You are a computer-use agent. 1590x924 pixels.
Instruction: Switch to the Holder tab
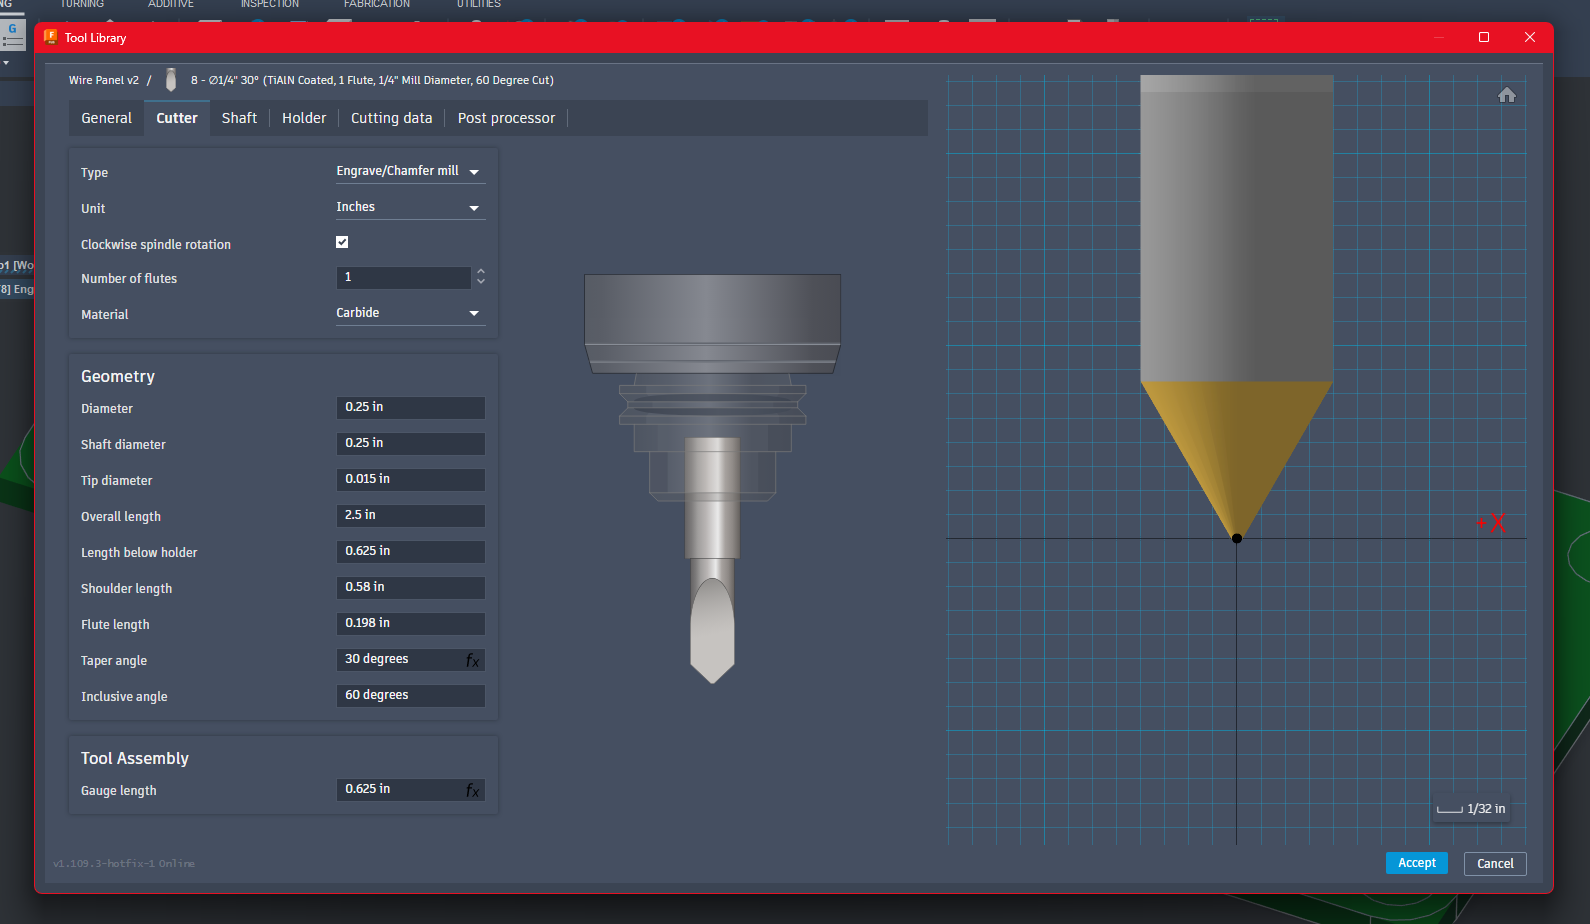[x=304, y=118]
